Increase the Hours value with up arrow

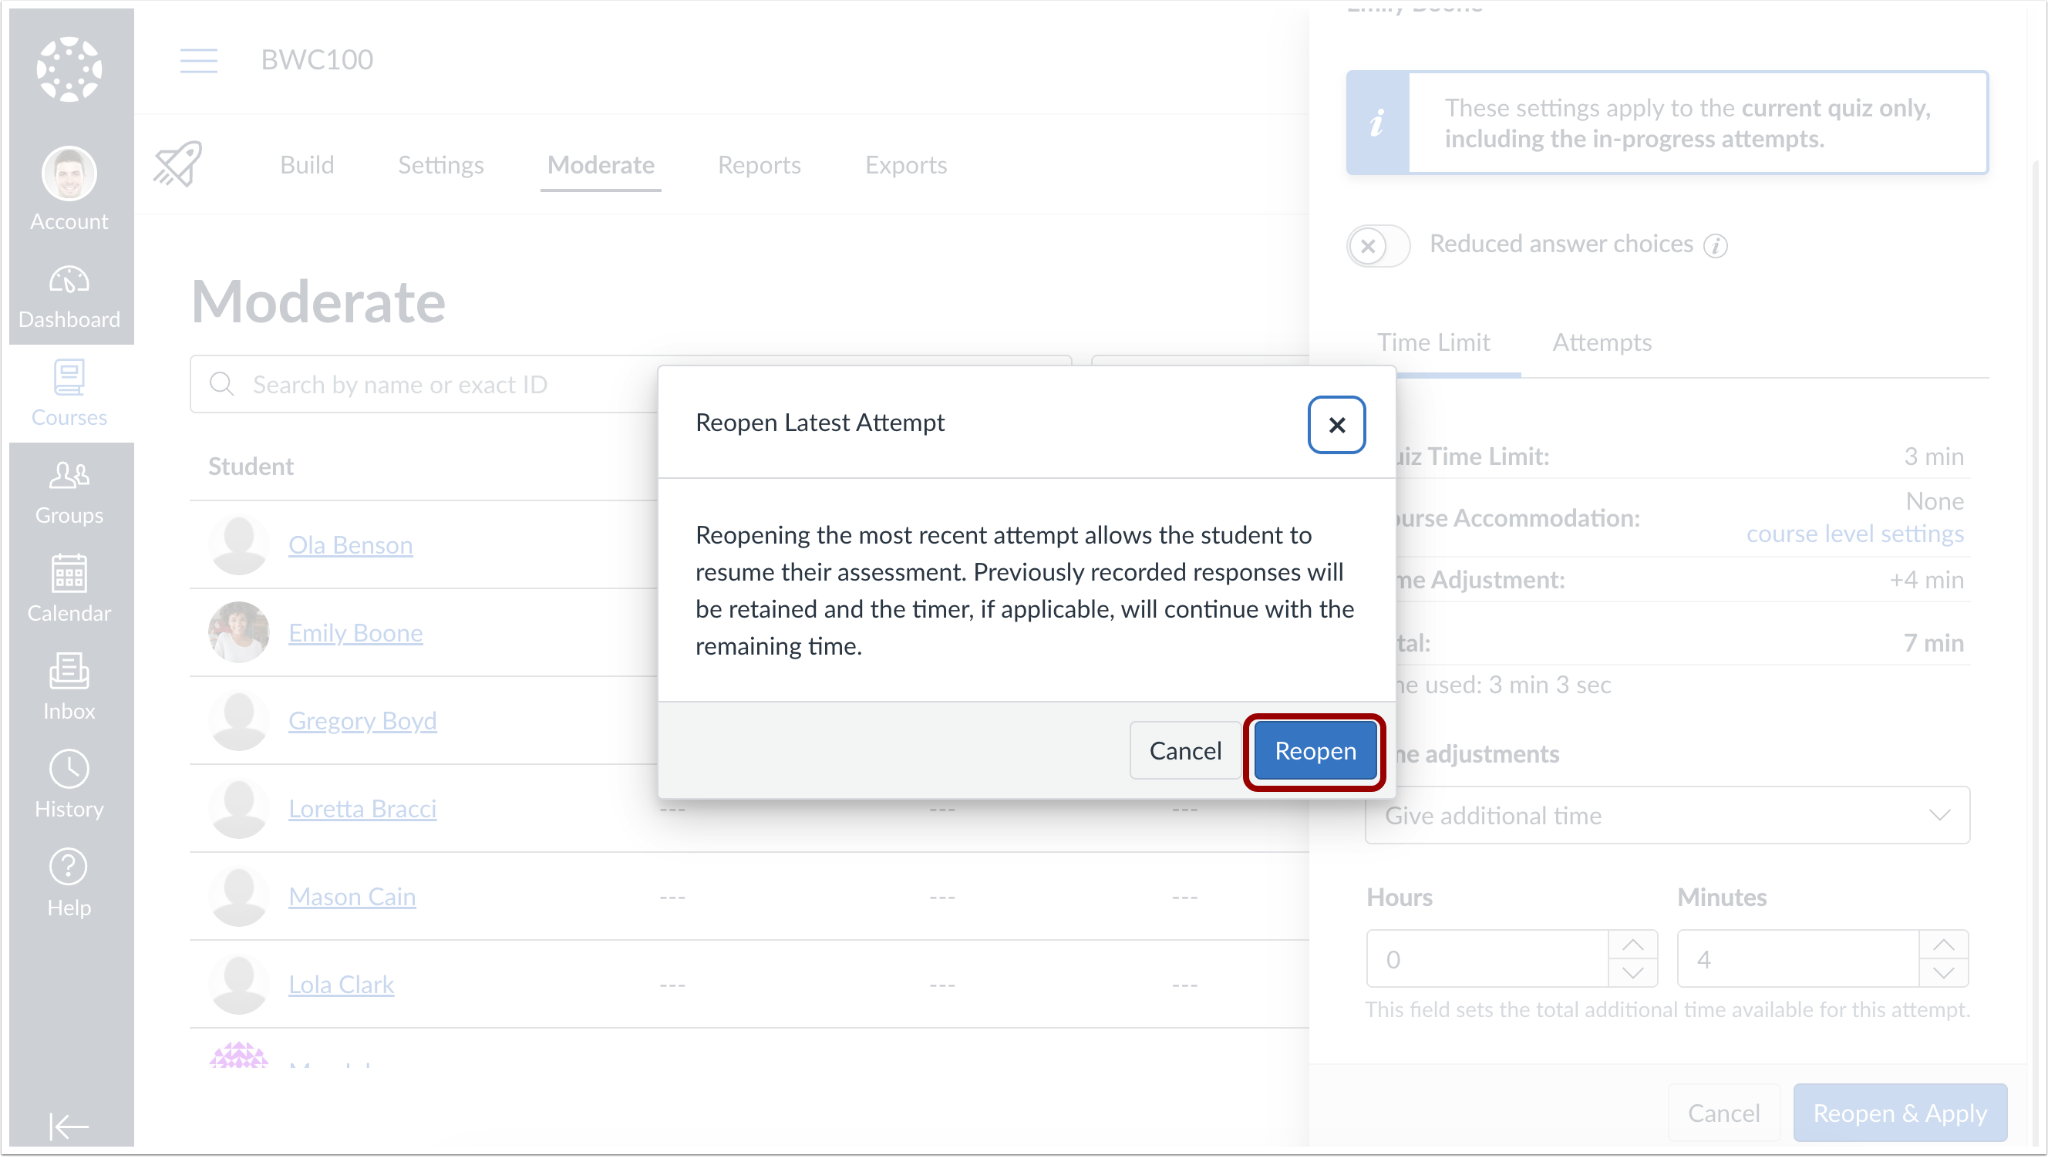coord(1633,945)
